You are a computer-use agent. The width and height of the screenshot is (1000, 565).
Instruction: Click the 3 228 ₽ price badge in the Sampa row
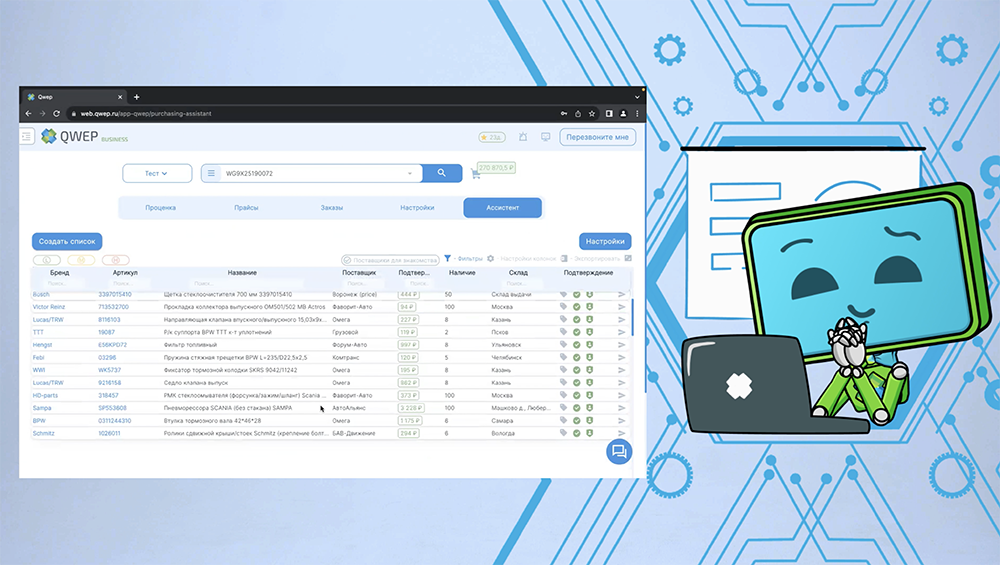point(409,408)
